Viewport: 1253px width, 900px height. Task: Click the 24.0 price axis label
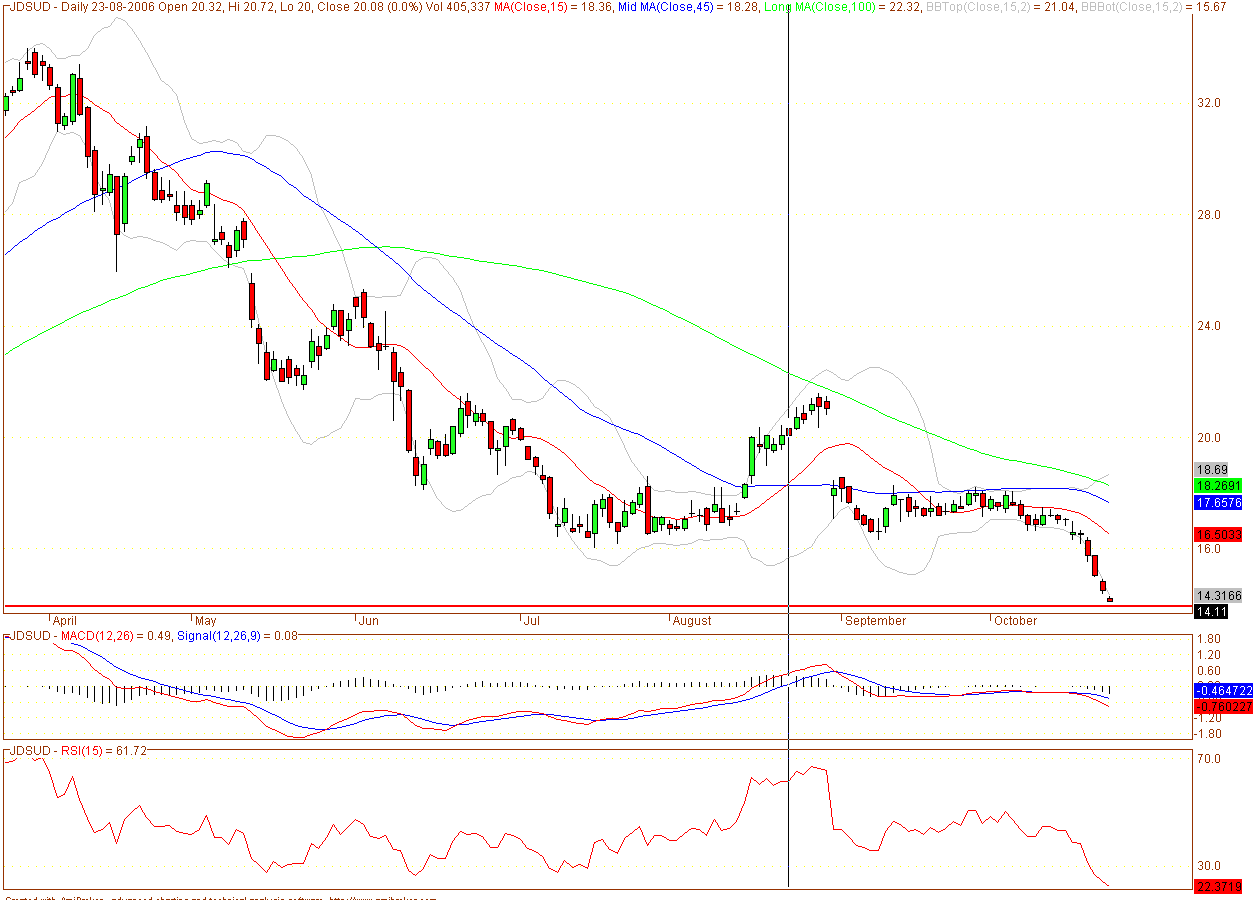1210,326
